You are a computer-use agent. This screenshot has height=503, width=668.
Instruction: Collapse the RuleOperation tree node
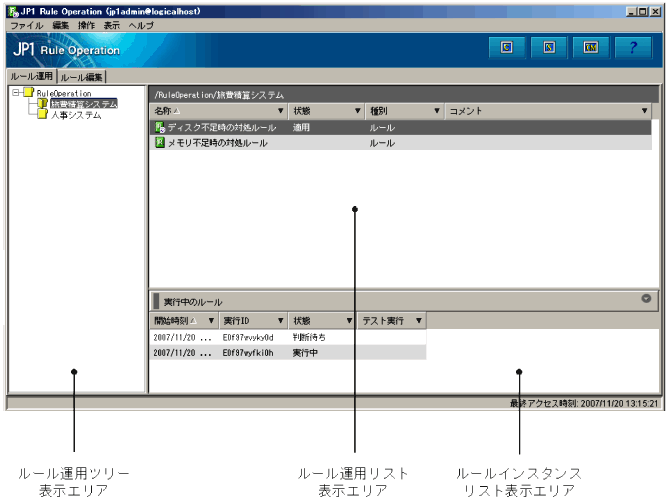[16, 92]
